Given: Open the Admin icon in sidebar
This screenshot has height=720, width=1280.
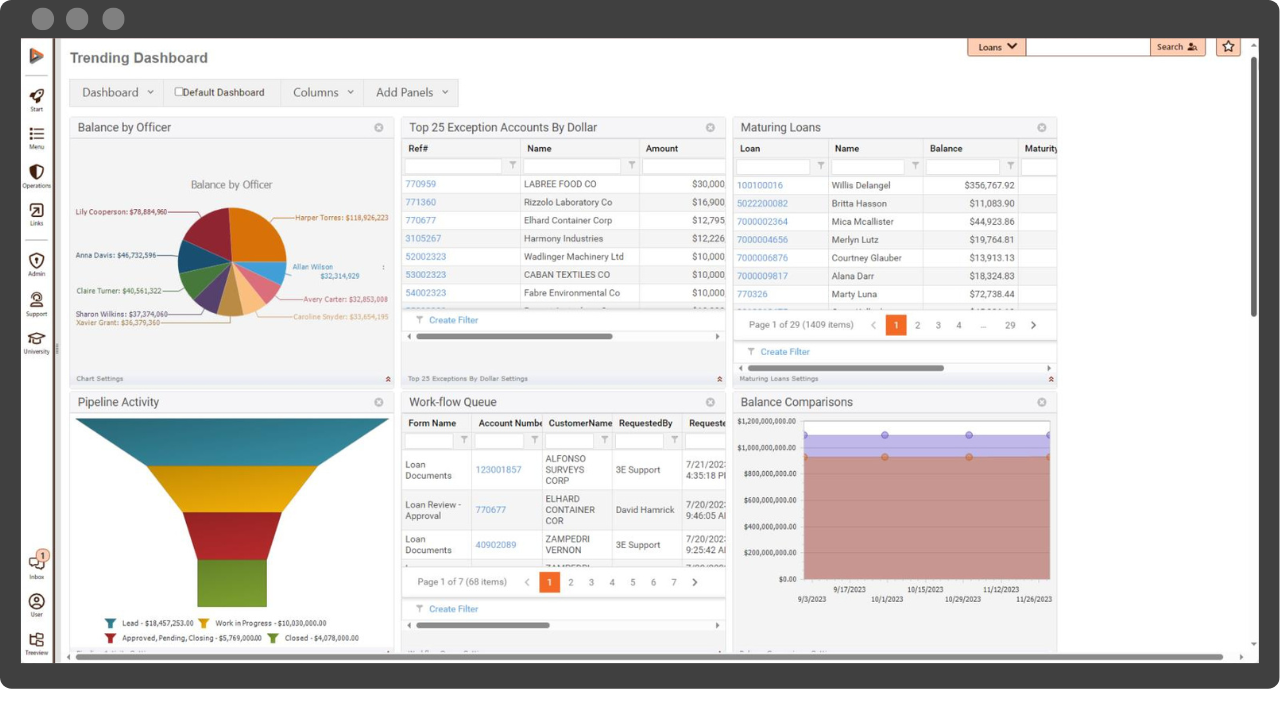Looking at the screenshot, I should [x=36, y=263].
